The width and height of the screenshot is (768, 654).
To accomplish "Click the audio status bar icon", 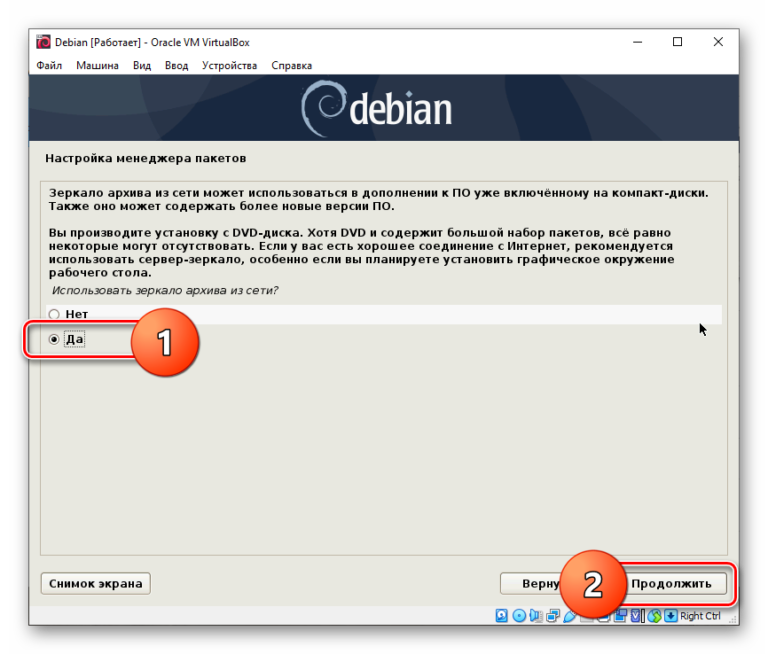I will [x=535, y=615].
